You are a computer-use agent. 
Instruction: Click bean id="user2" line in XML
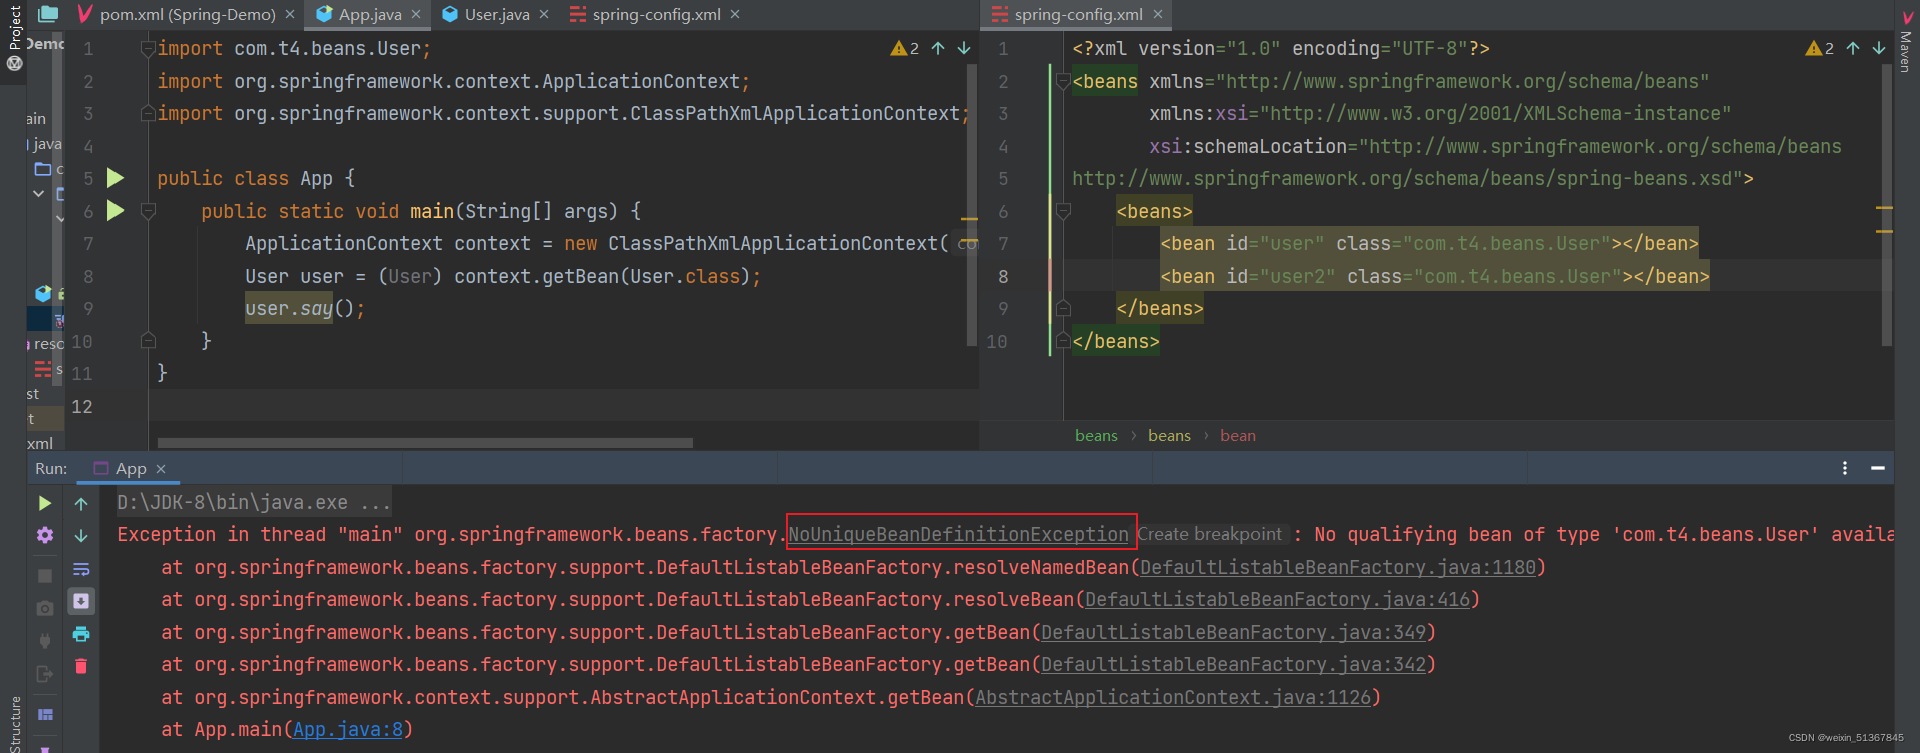(x=1435, y=276)
